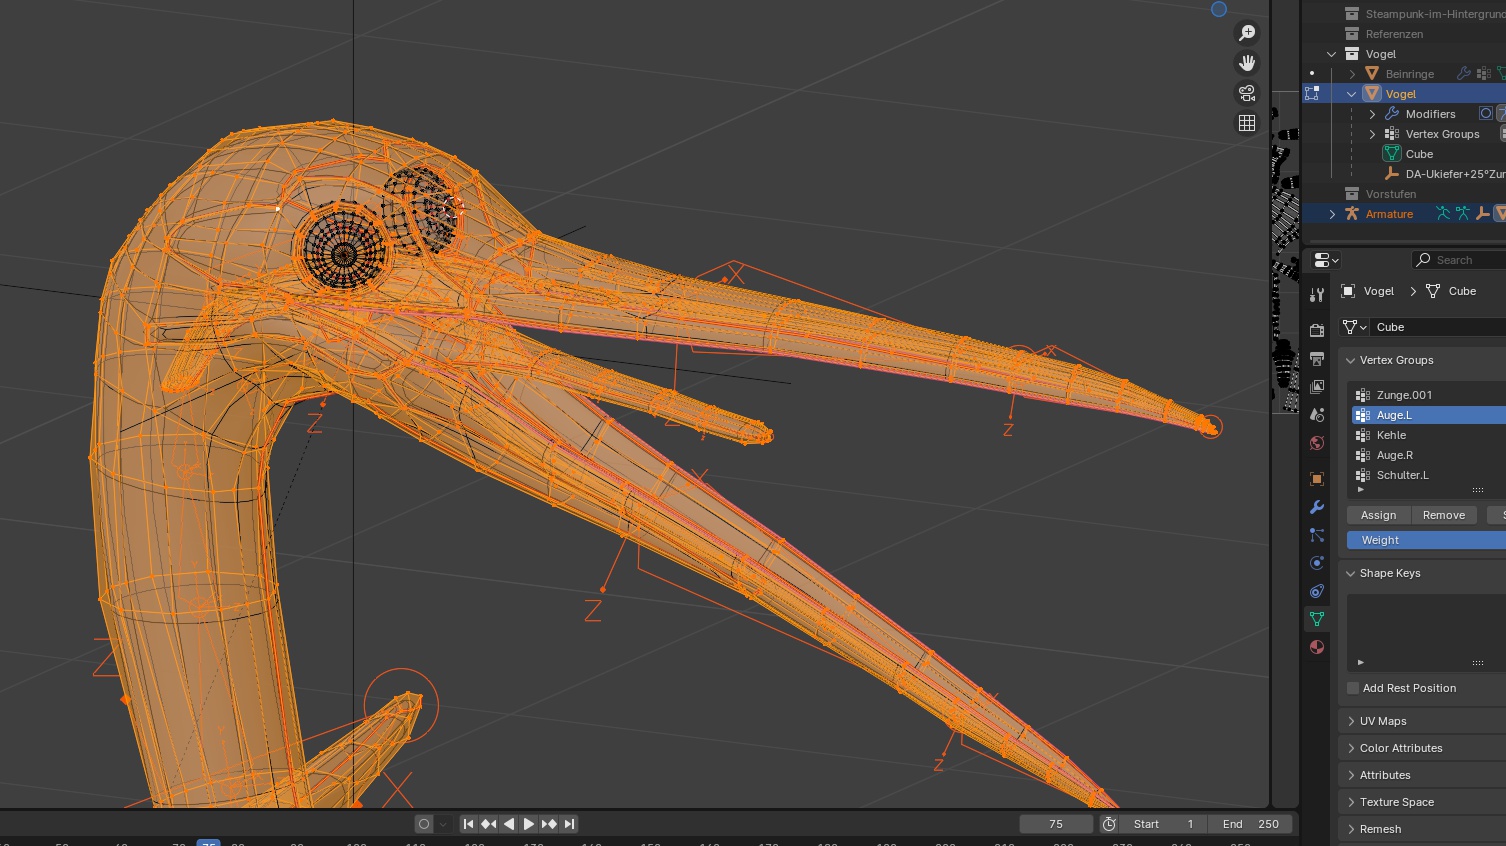The height and width of the screenshot is (846, 1506).
Task: Click the Cube mesh data icon in outliner
Action: 1392,154
